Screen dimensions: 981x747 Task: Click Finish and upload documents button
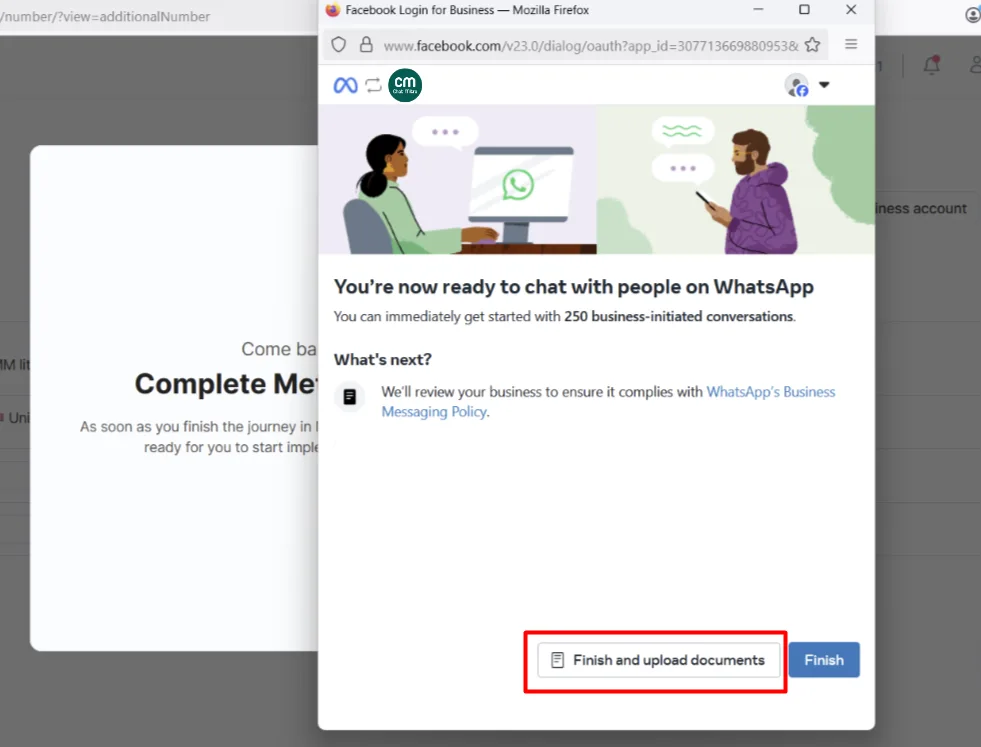pos(658,659)
